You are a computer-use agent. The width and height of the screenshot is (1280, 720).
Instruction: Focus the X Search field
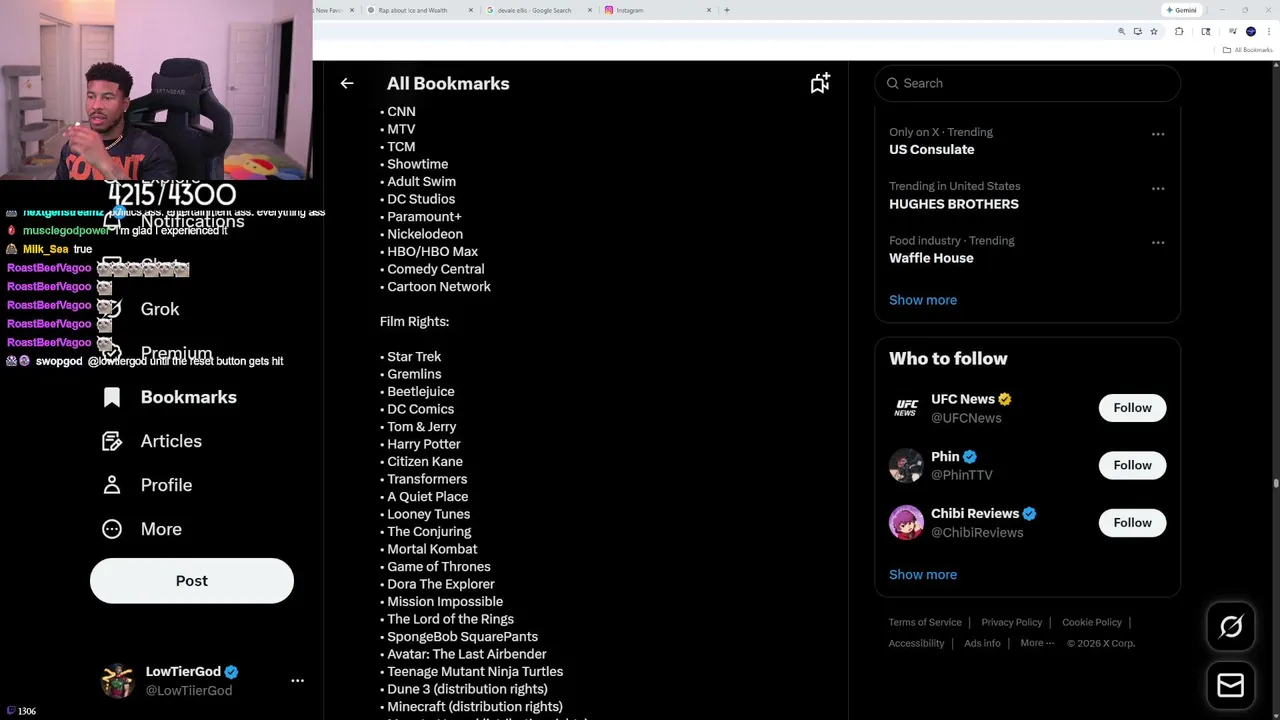[1028, 83]
